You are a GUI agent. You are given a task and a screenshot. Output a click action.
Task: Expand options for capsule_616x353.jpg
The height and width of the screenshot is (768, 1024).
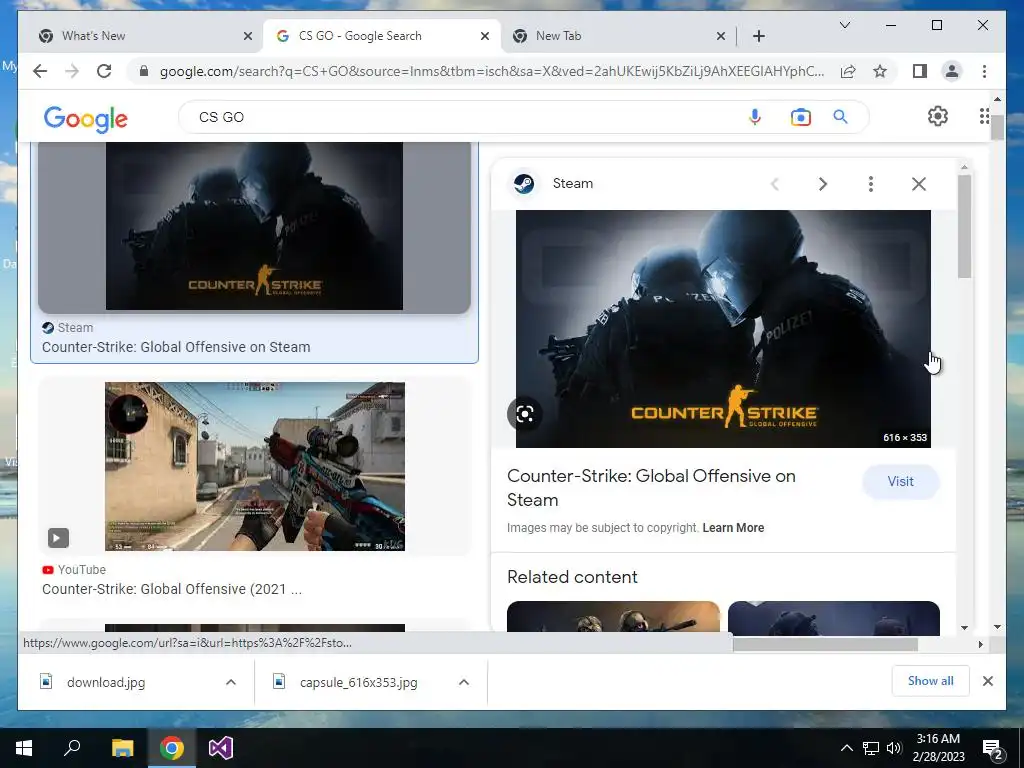pyautogui.click(x=464, y=682)
